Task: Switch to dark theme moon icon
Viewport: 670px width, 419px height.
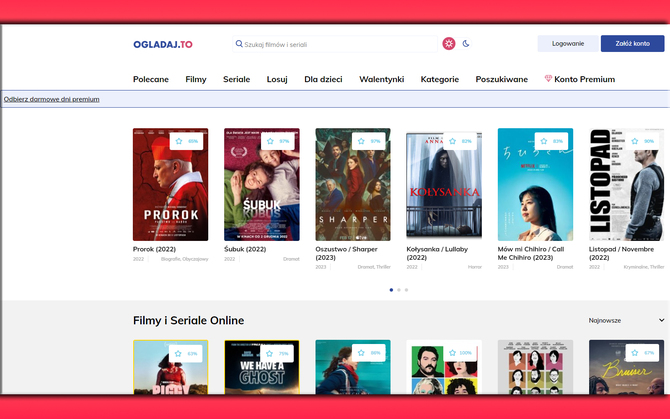Action: coord(466,43)
